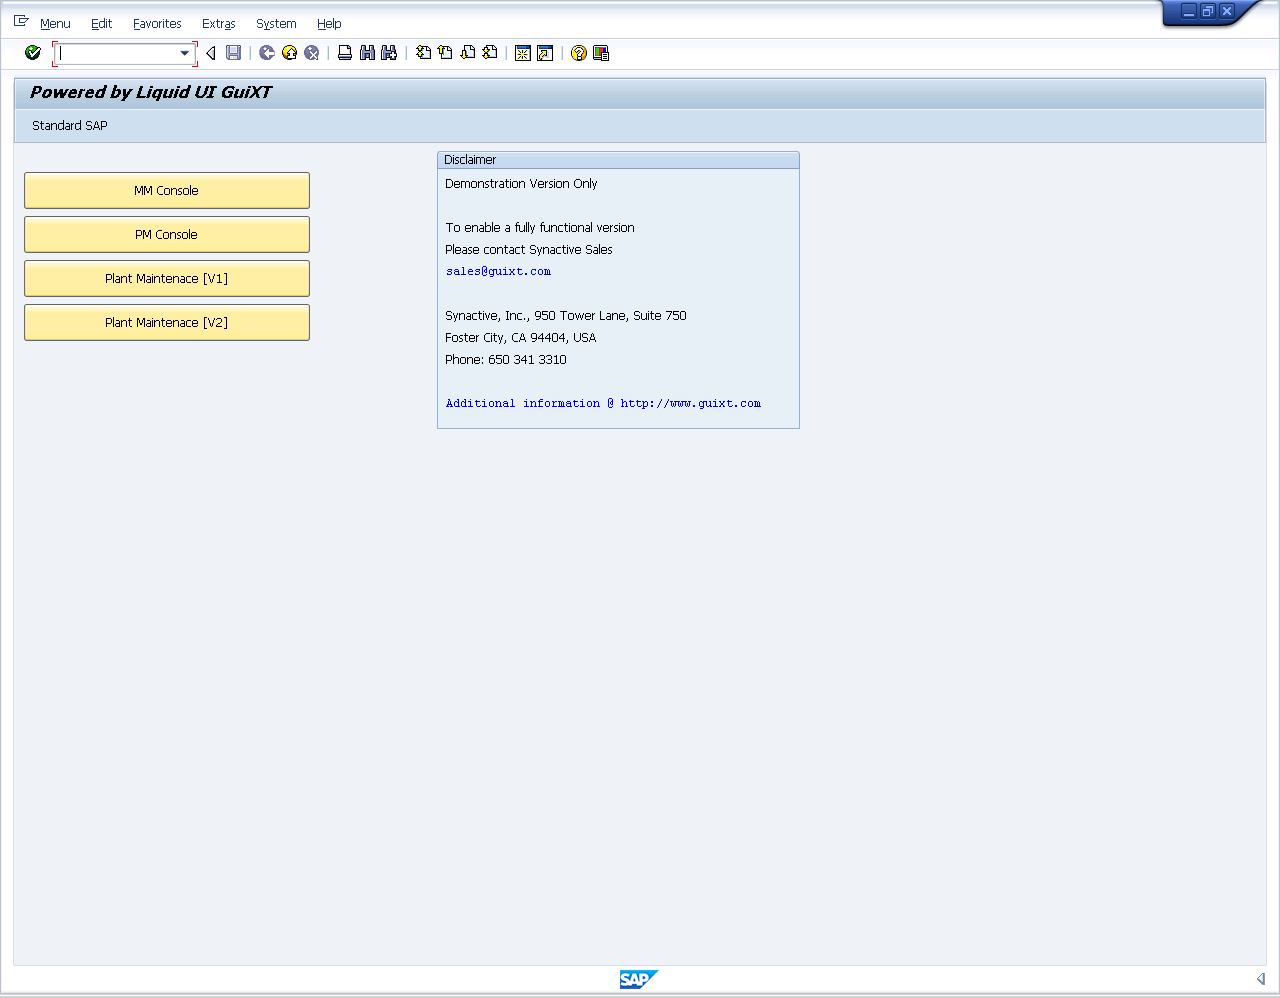
Task: Minimize the SAP window
Action: coord(1189,11)
